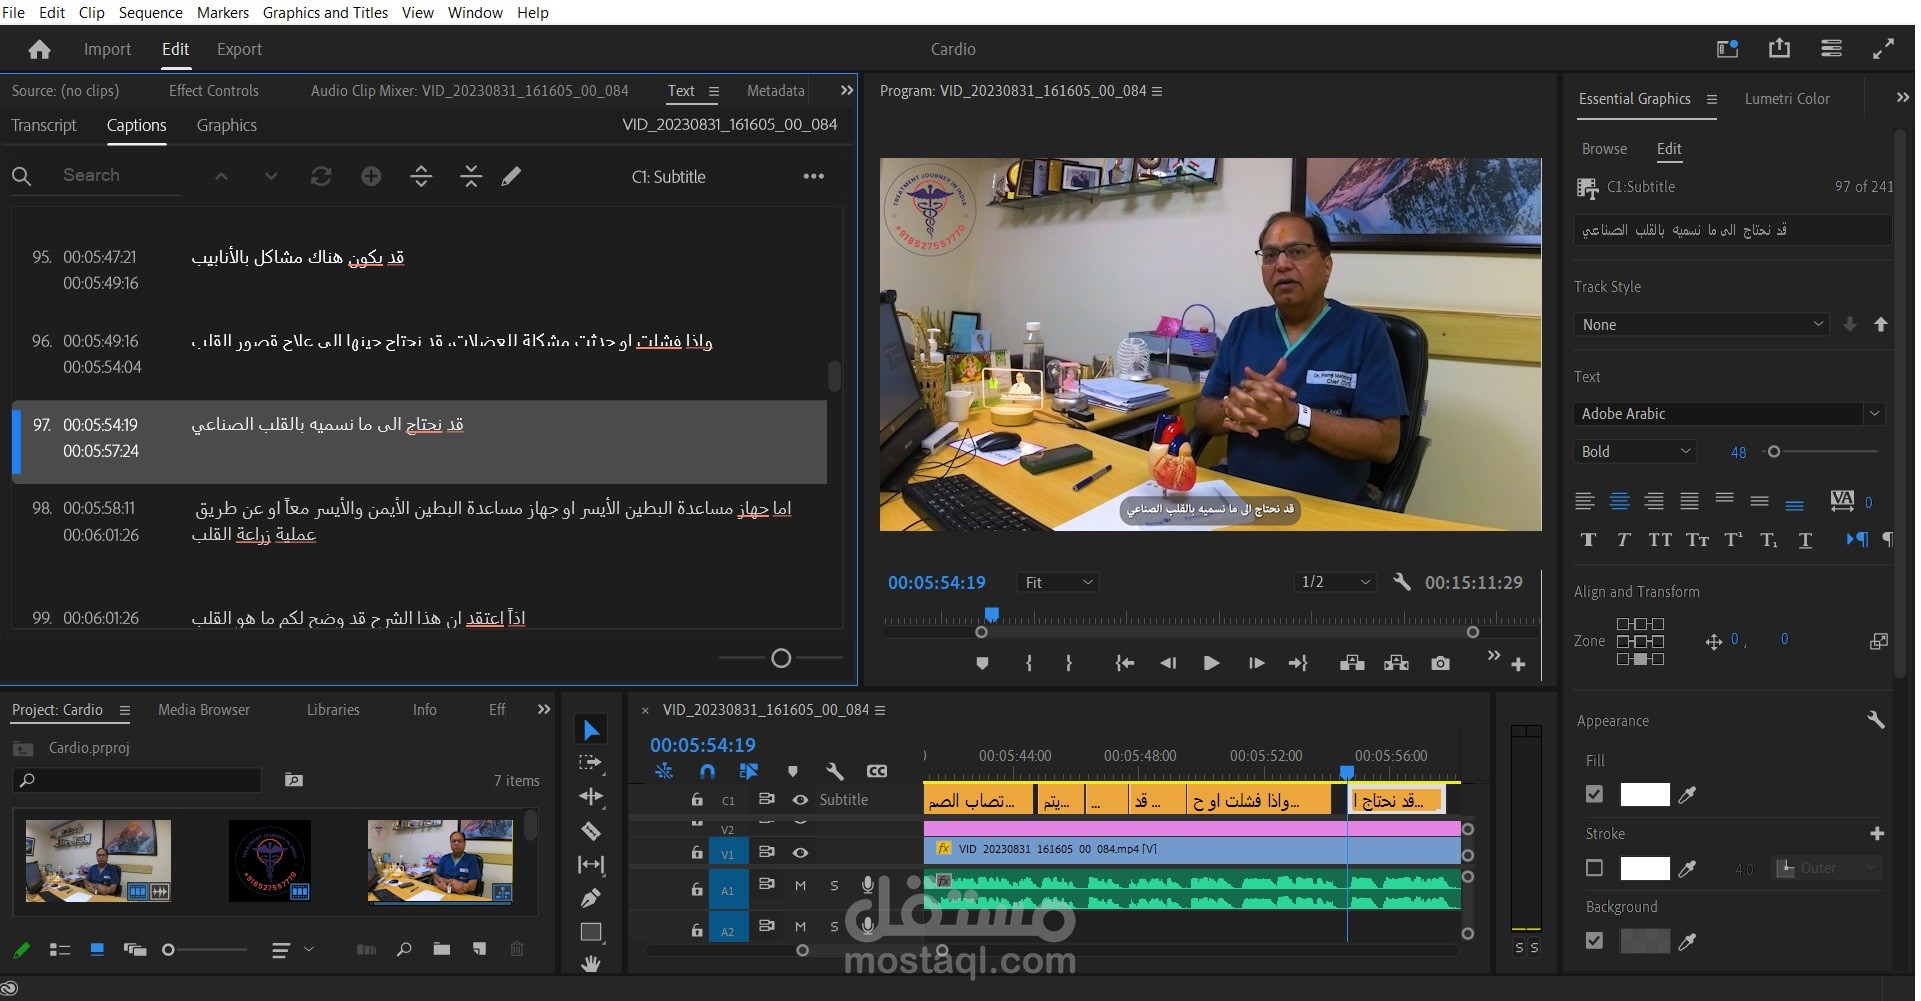Select caption 95 in the list
This screenshot has width=1921, height=1001.
tap(420, 270)
